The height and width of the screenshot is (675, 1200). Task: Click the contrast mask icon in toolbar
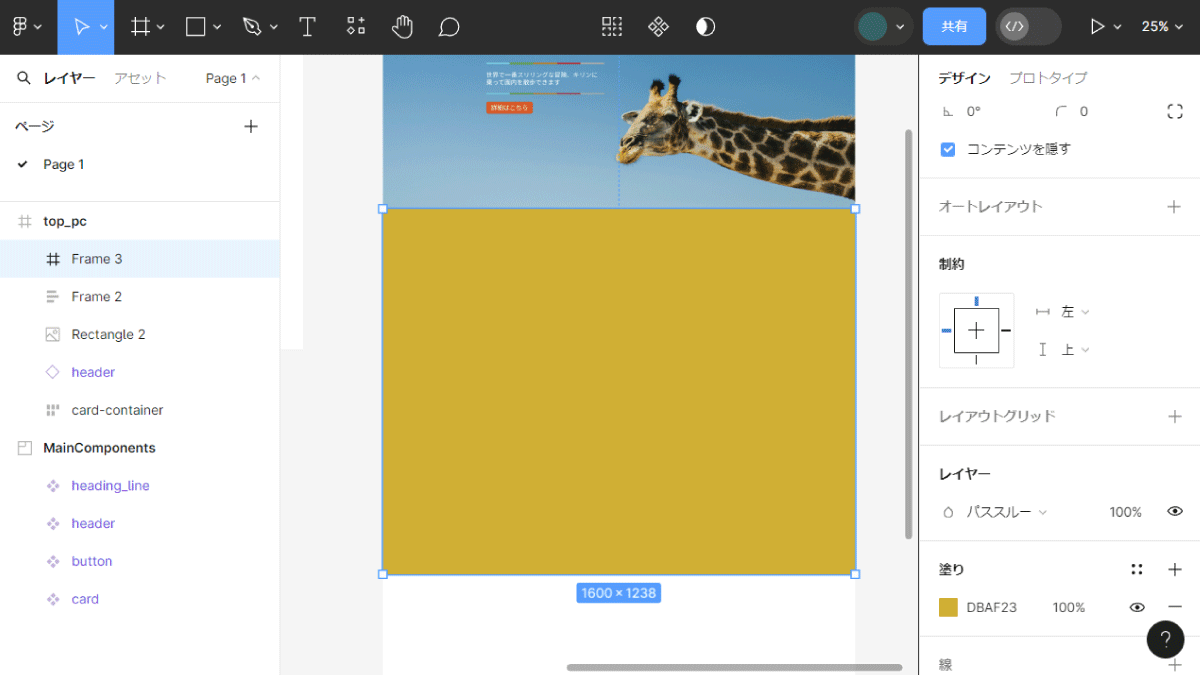(705, 27)
